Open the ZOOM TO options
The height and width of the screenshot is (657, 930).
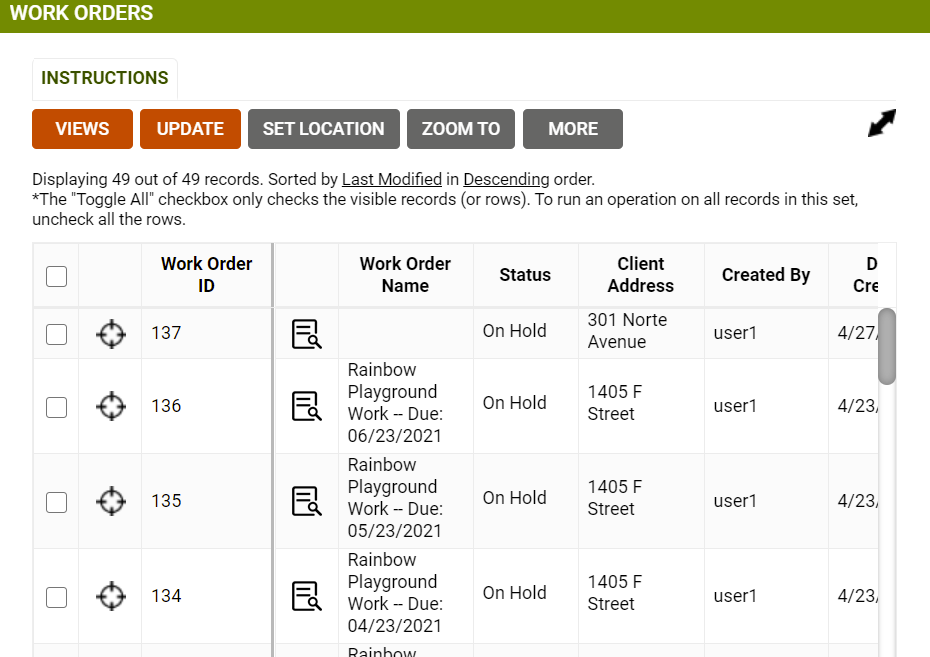pos(460,129)
